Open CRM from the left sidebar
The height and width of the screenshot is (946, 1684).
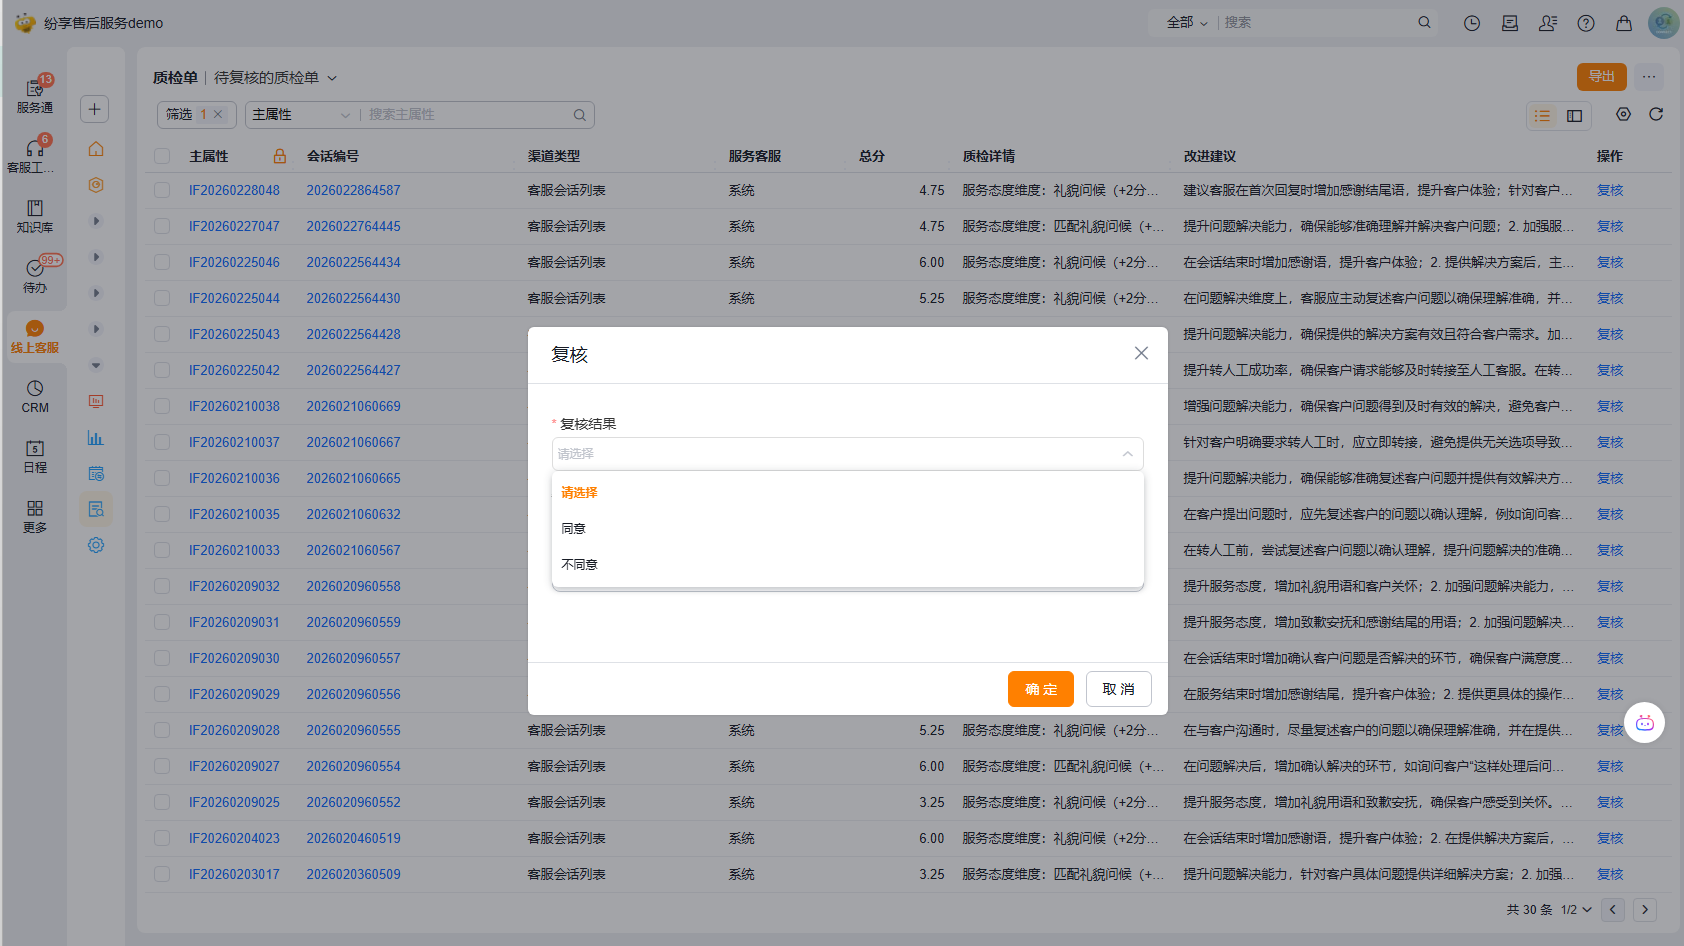point(35,395)
